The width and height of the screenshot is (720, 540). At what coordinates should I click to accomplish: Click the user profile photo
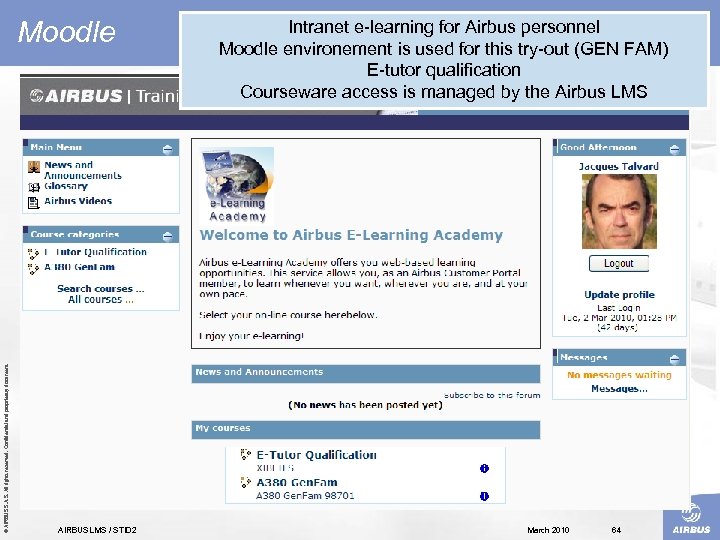(619, 211)
